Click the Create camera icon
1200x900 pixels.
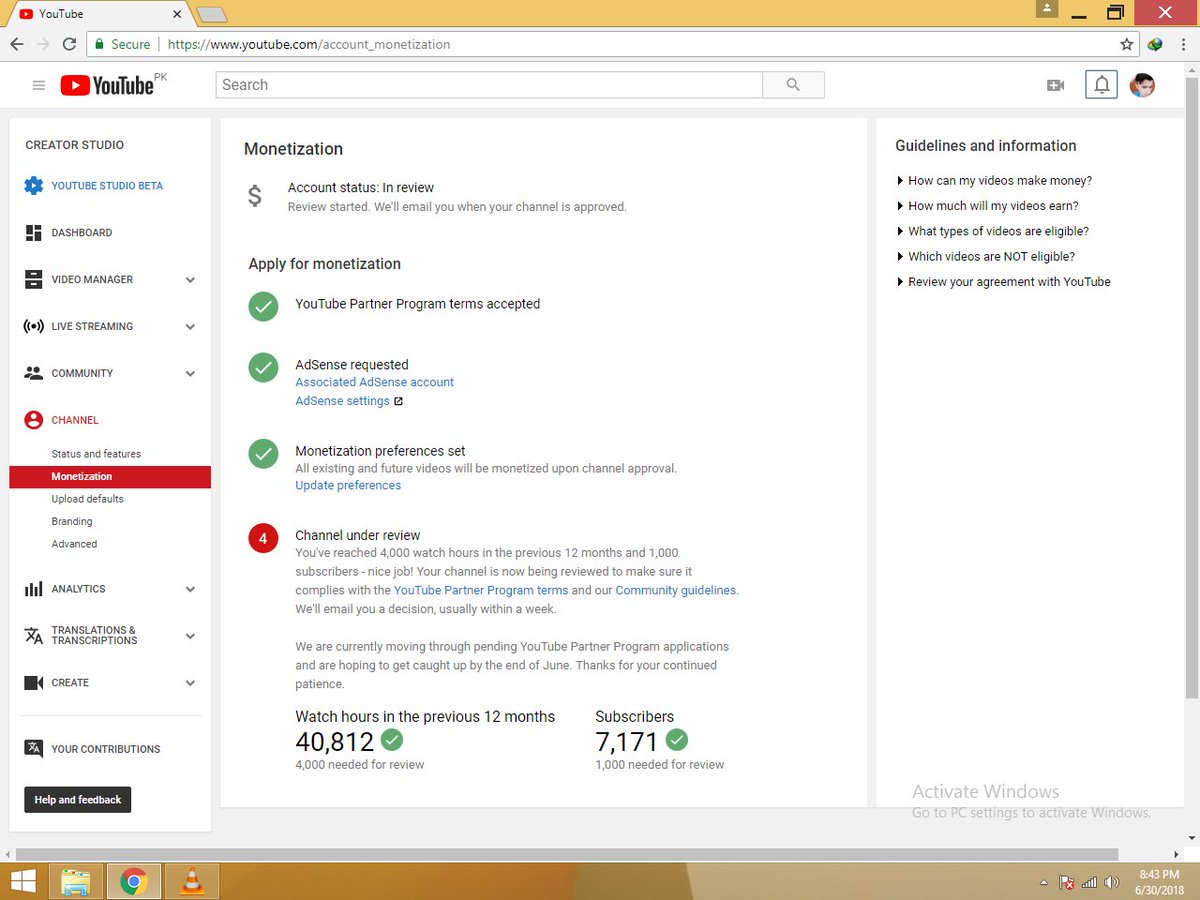[34, 683]
